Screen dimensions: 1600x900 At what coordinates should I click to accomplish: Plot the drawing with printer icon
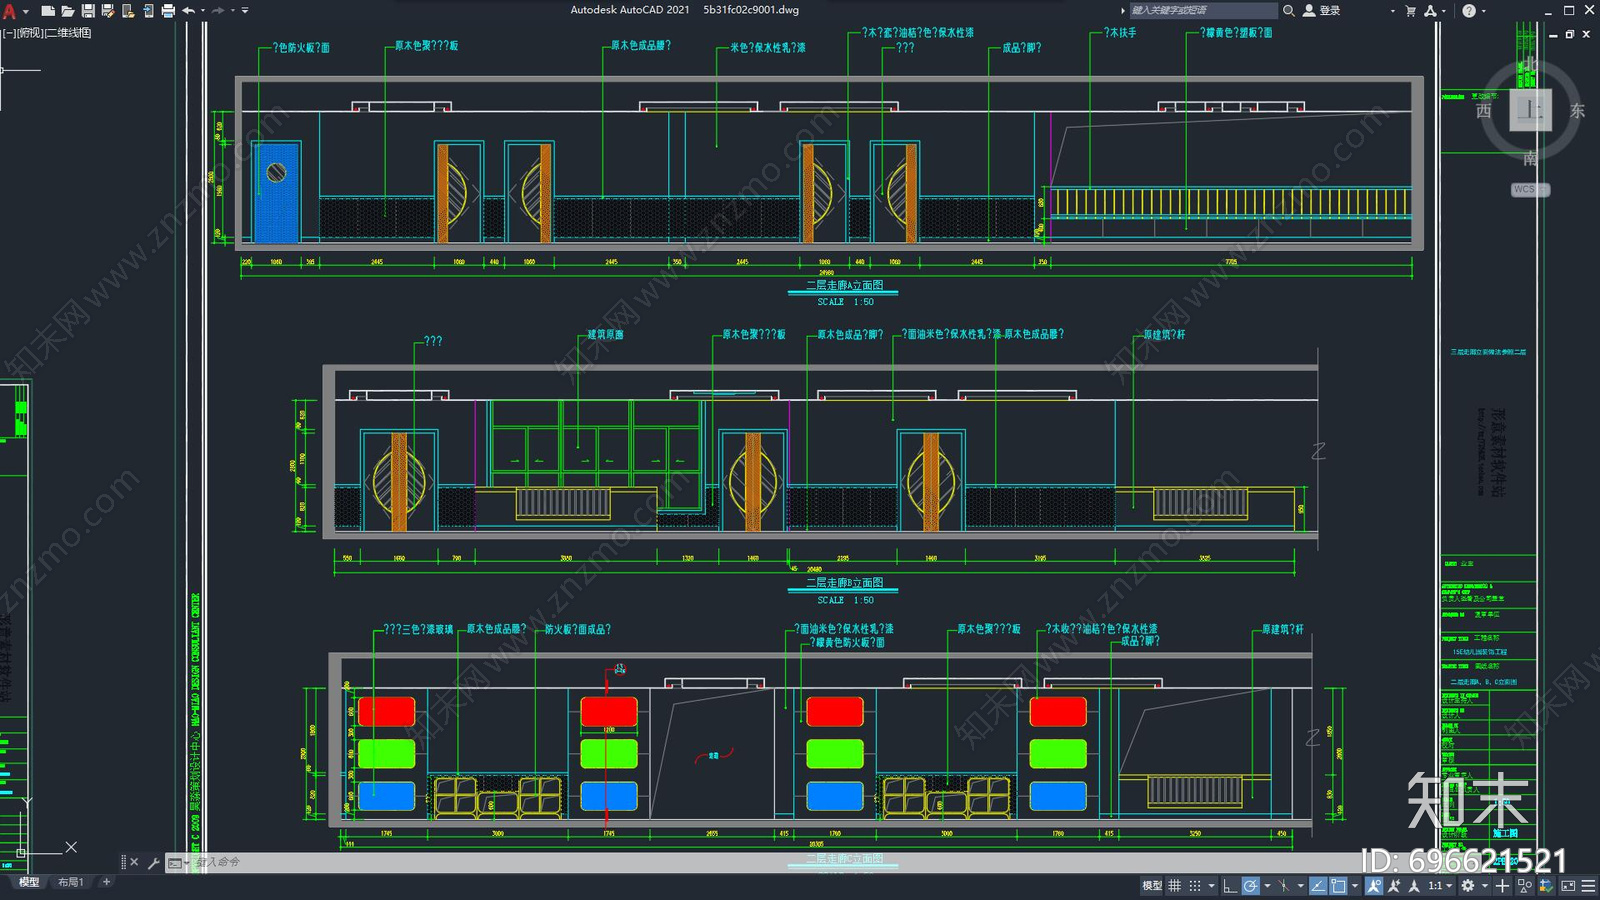[x=168, y=11]
